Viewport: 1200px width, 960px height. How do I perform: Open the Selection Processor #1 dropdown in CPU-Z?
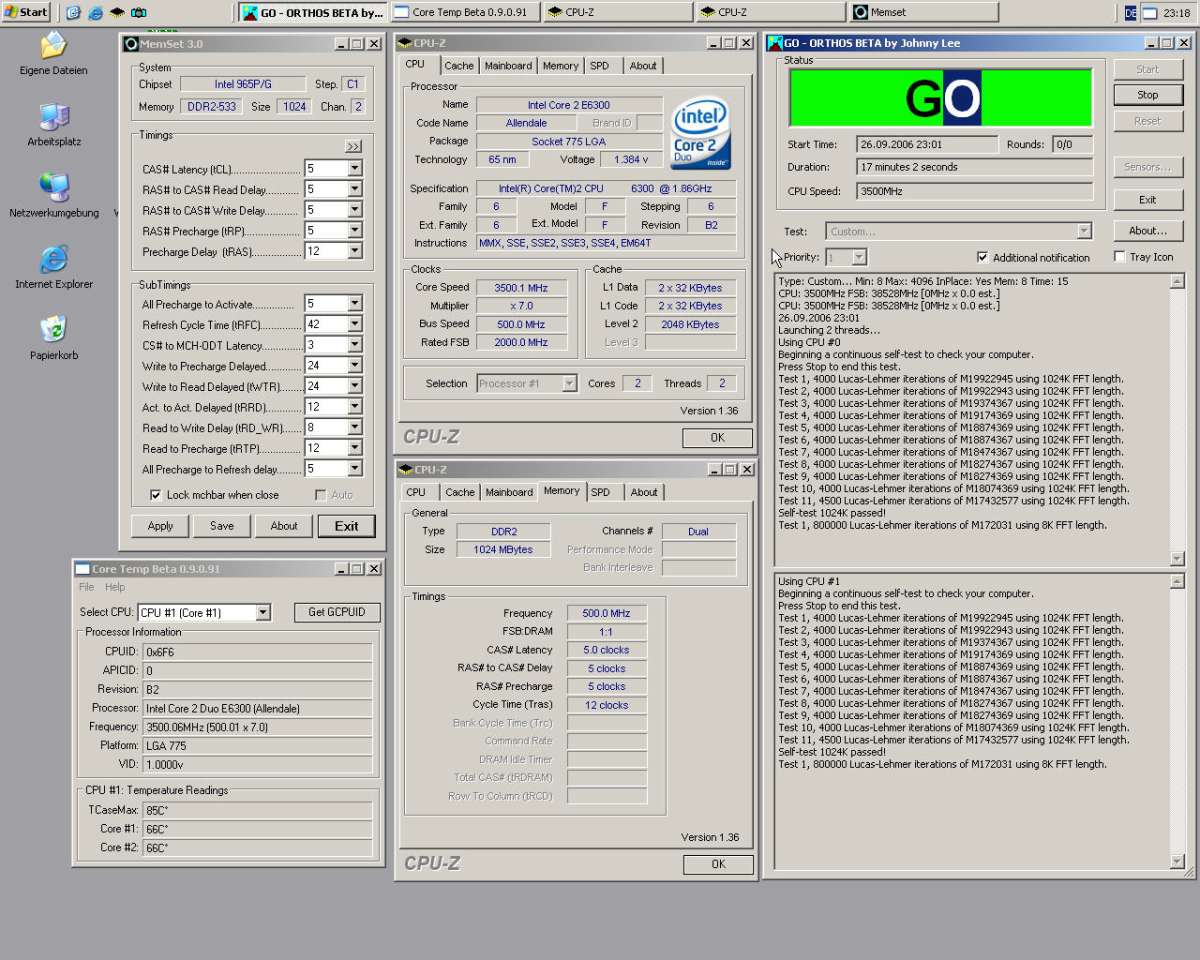[x=569, y=383]
